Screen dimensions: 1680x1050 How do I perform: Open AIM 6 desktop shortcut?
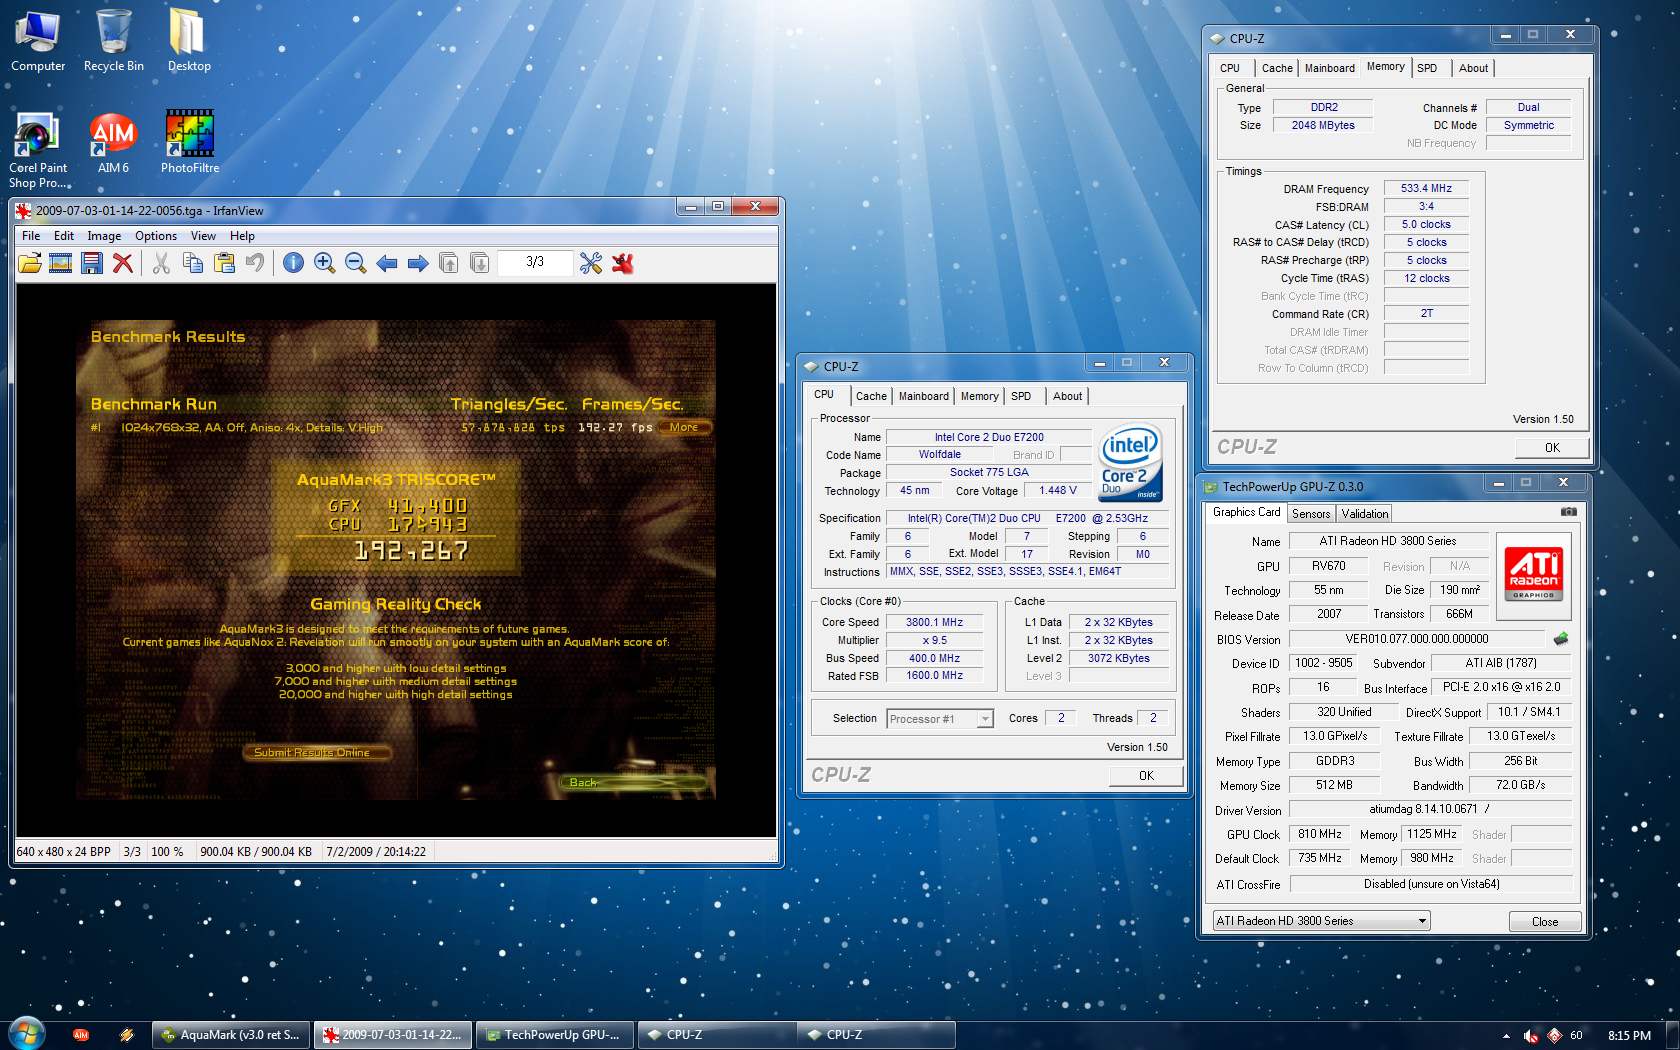(113, 143)
